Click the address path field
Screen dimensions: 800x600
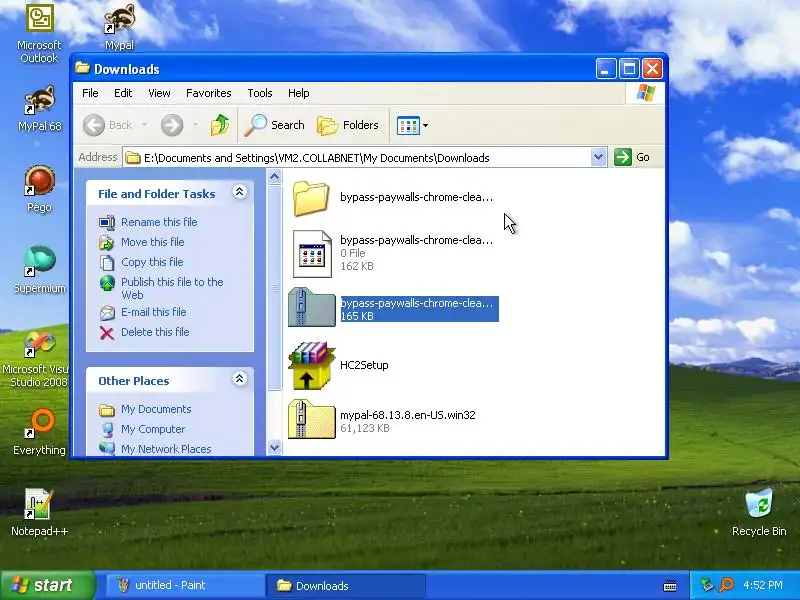(357, 158)
